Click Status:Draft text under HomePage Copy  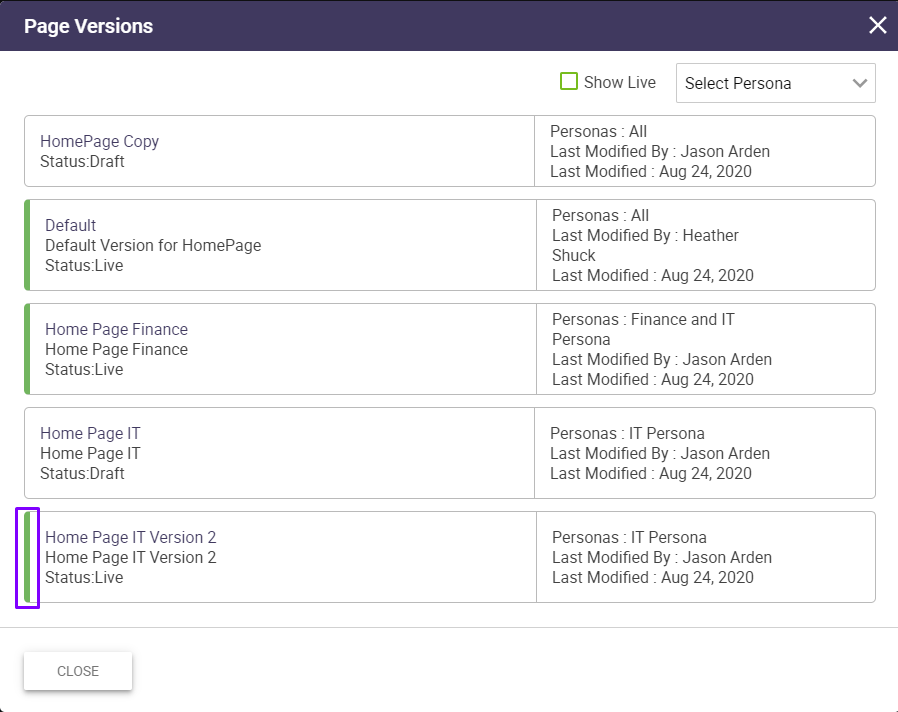point(82,161)
